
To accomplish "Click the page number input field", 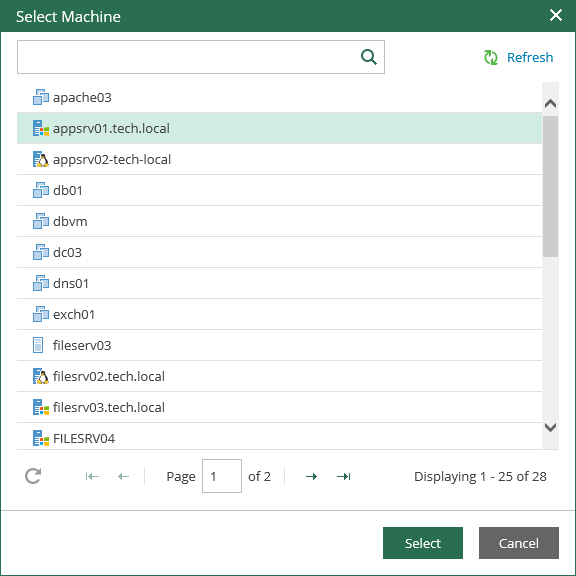I will pyautogui.click(x=222, y=476).
